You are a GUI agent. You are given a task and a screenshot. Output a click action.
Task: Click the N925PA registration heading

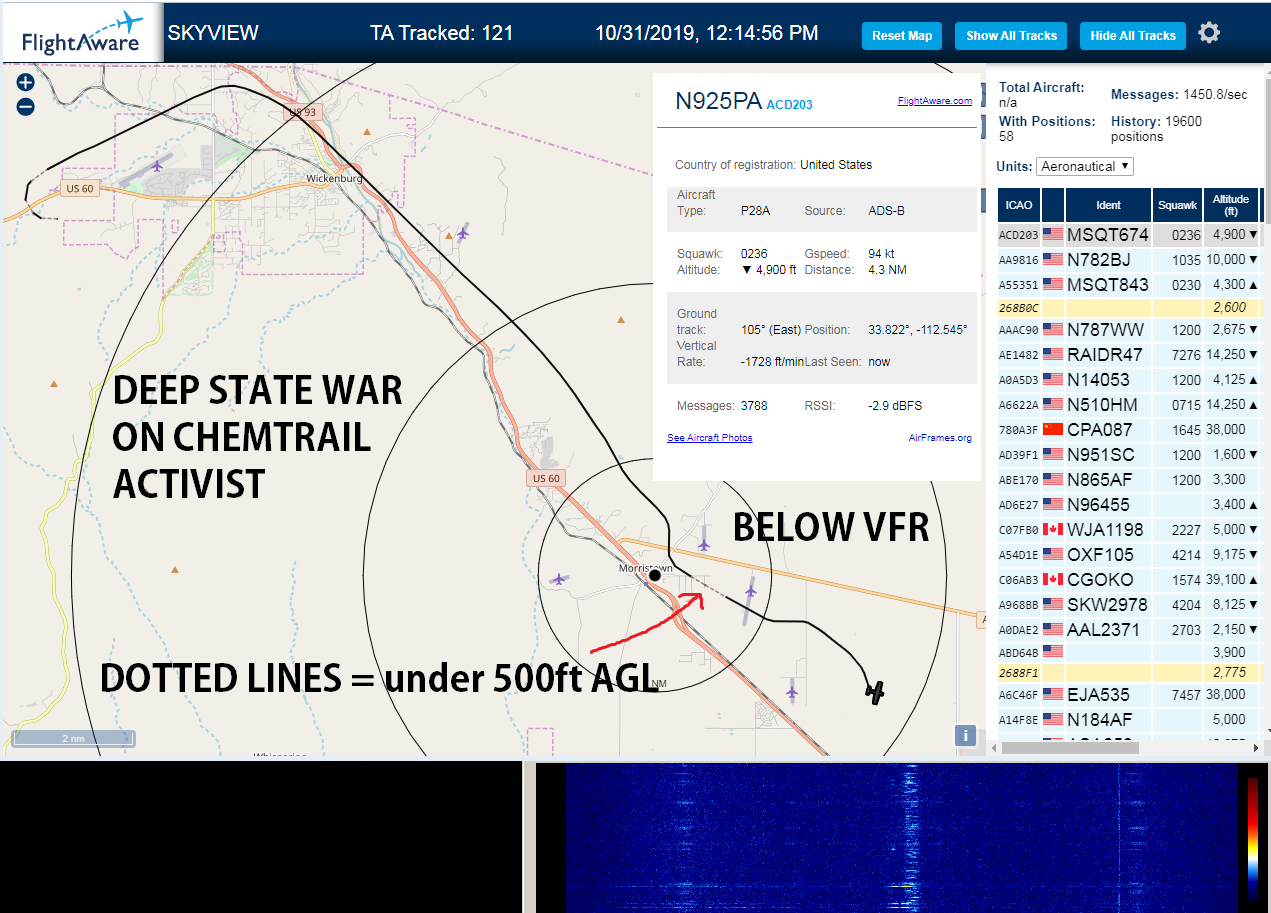pyautogui.click(x=719, y=101)
